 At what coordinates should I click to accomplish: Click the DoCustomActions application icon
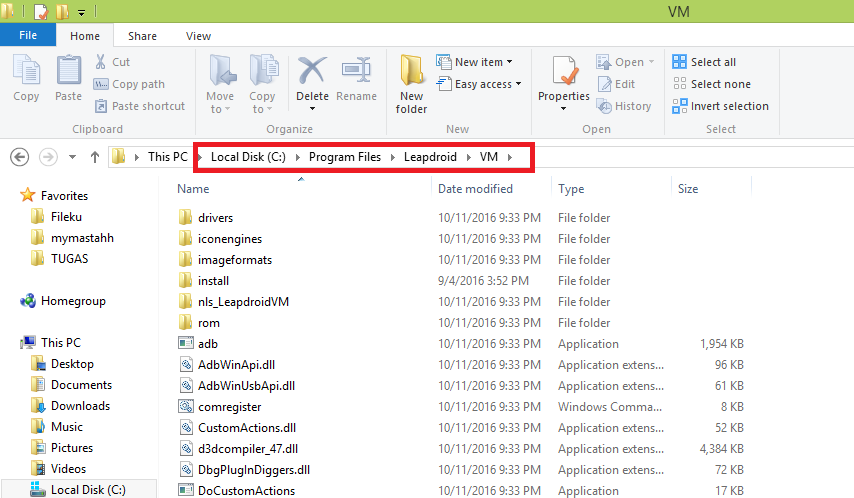point(186,490)
